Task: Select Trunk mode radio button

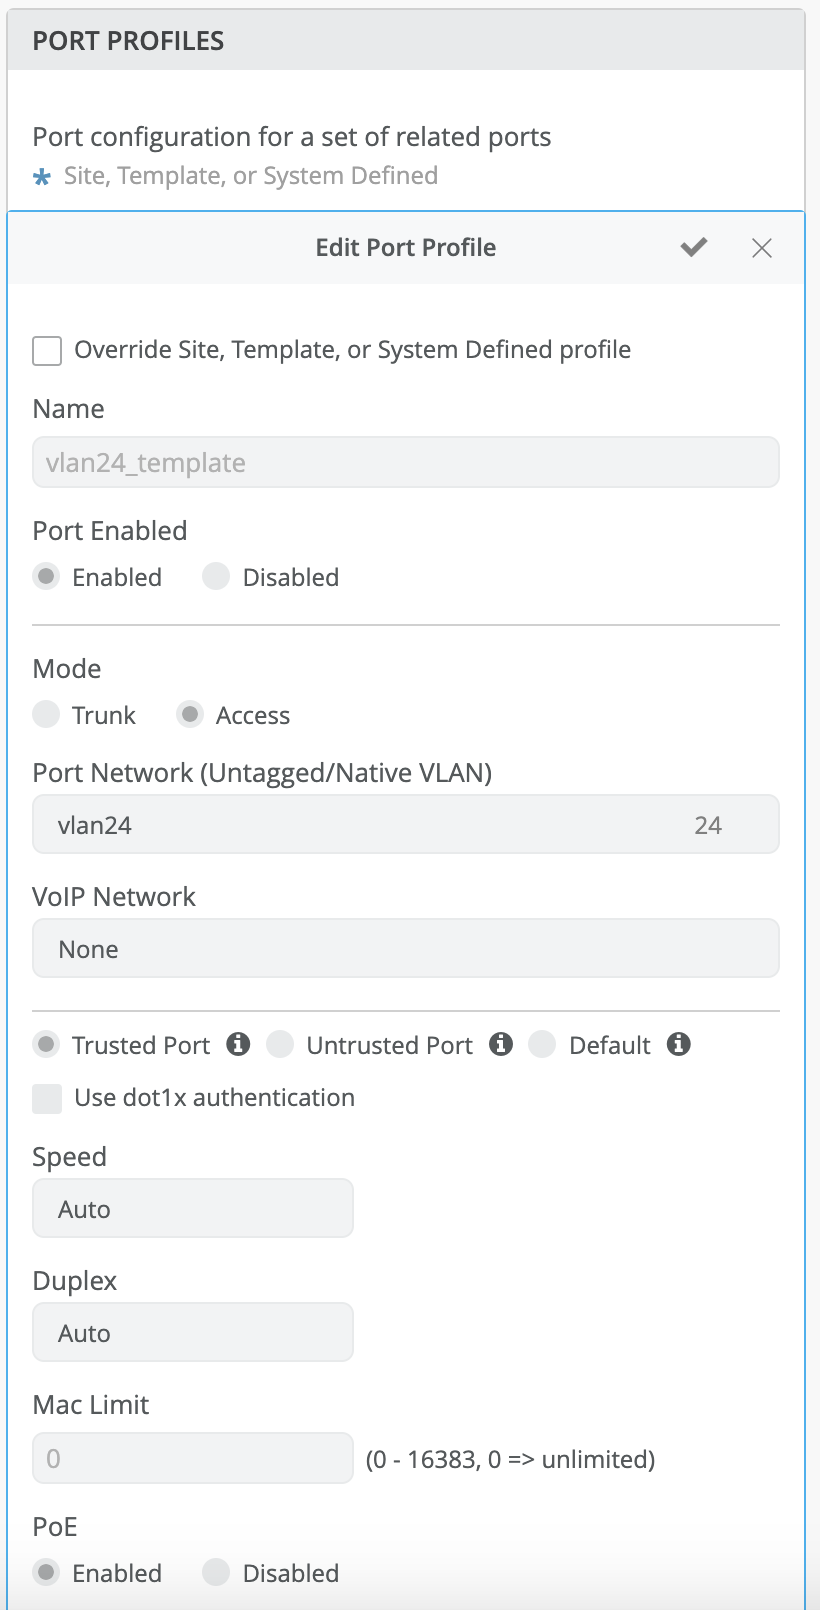Action: [x=46, y=715]
